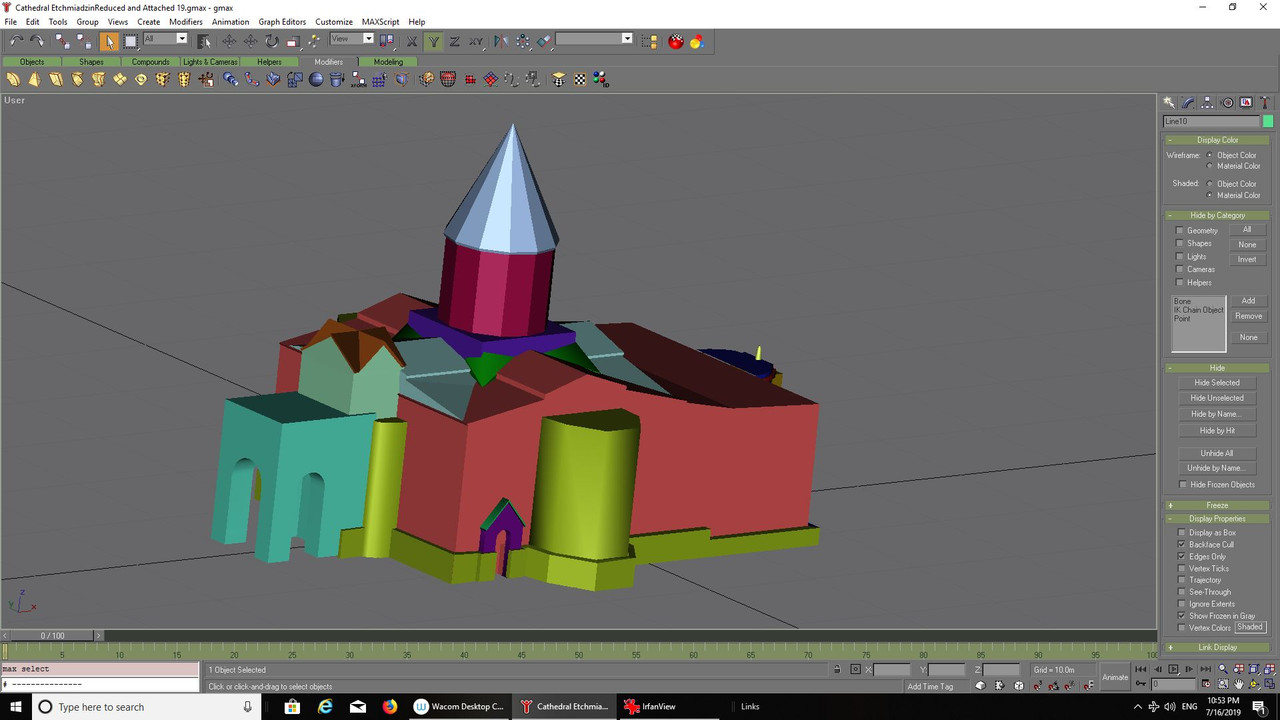Viewport: 1280px width, 720px height.
Task: Click the Hide Unselected button
Action: (x=1217, y=398)
